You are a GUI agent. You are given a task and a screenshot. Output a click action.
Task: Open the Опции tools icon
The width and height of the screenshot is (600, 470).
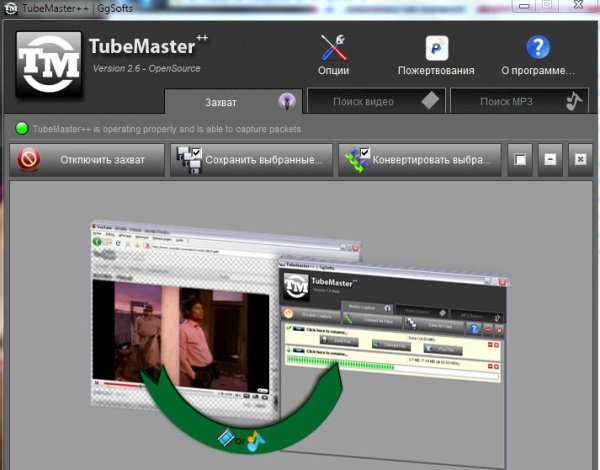[333, 48]
